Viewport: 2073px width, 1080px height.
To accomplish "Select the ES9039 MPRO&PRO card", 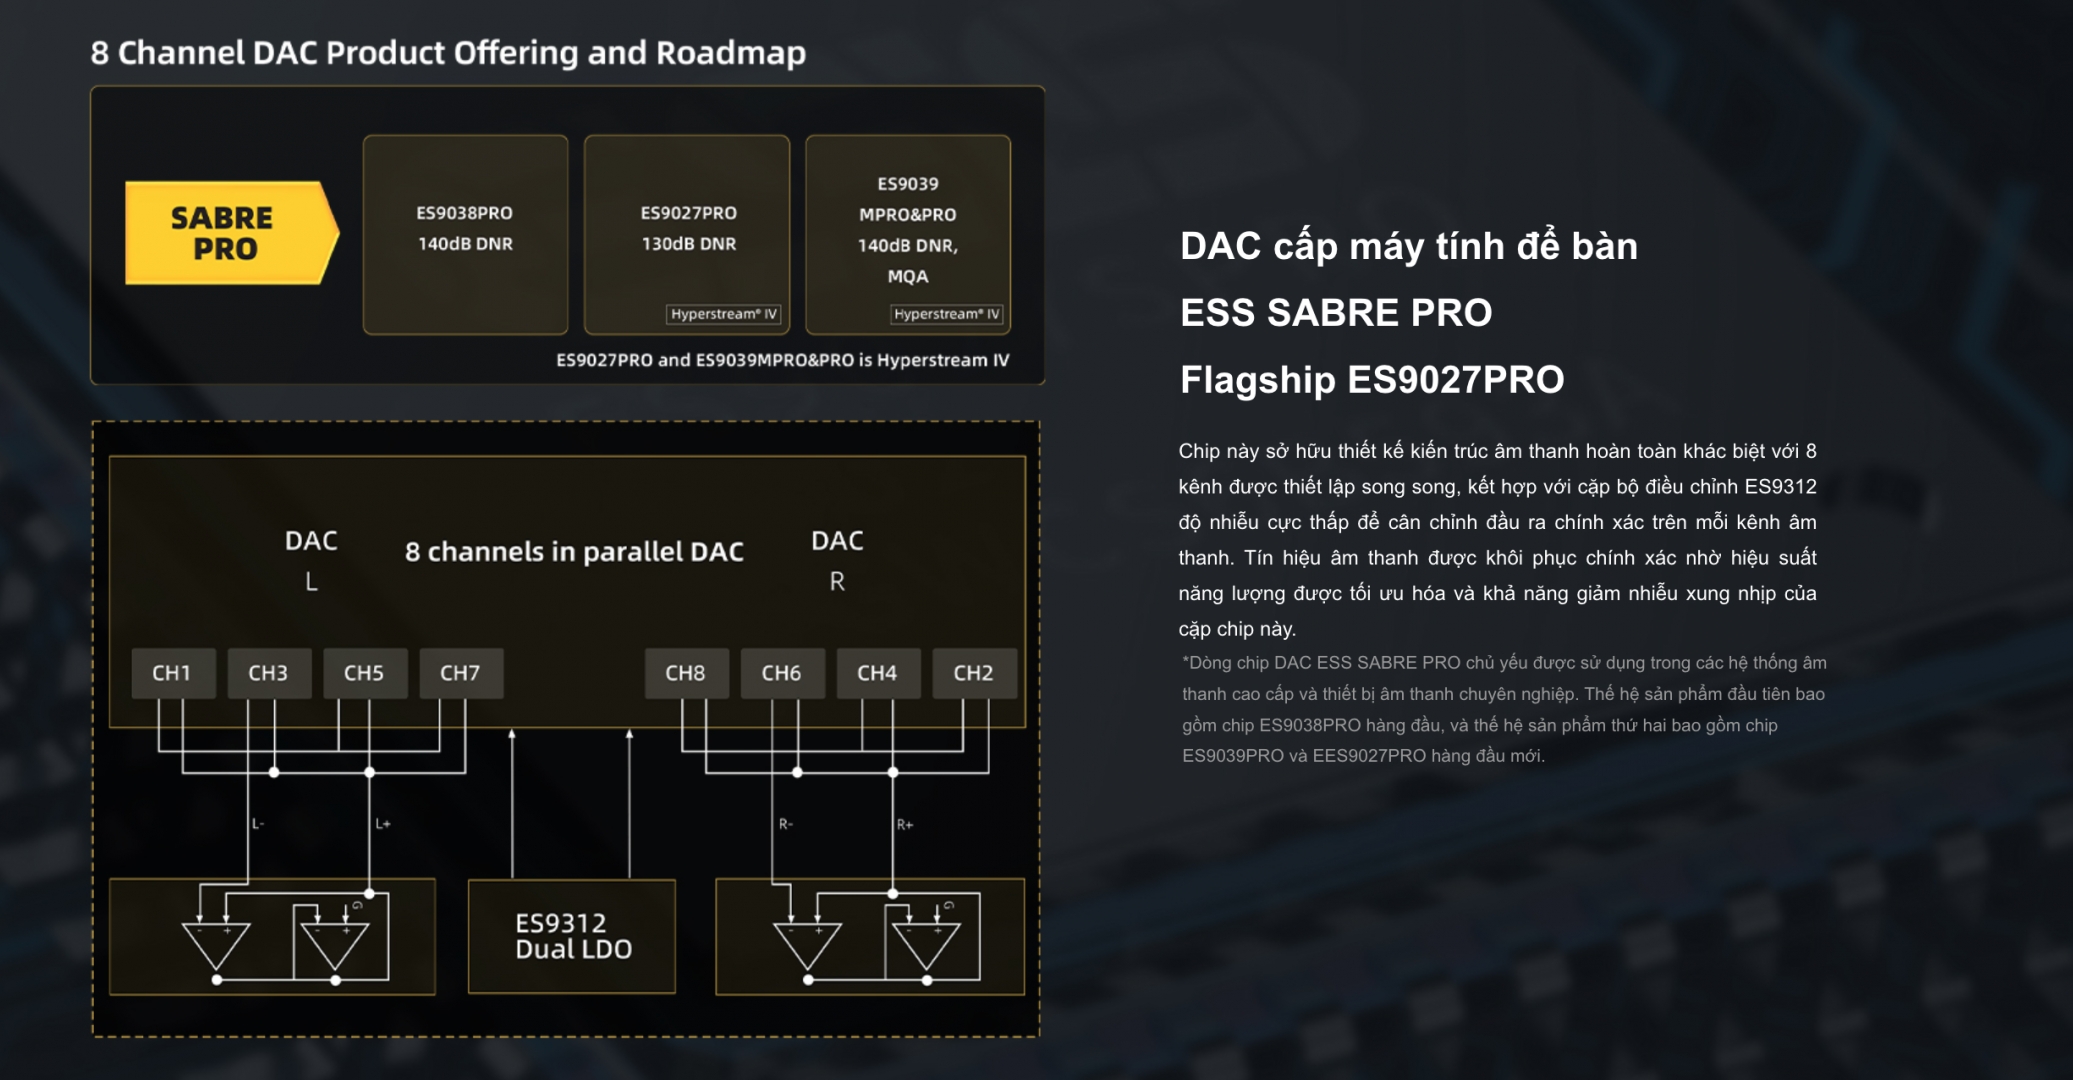I will (908, 234).
